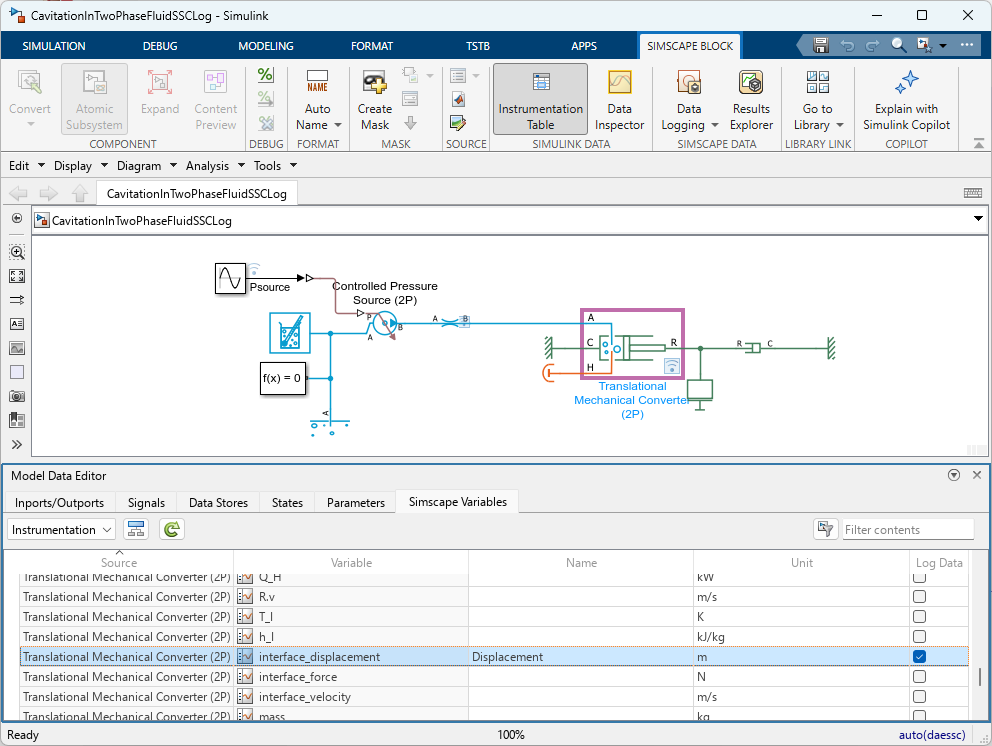
Task: Open Data Logging settings
Action: click(x=689, y=99)
